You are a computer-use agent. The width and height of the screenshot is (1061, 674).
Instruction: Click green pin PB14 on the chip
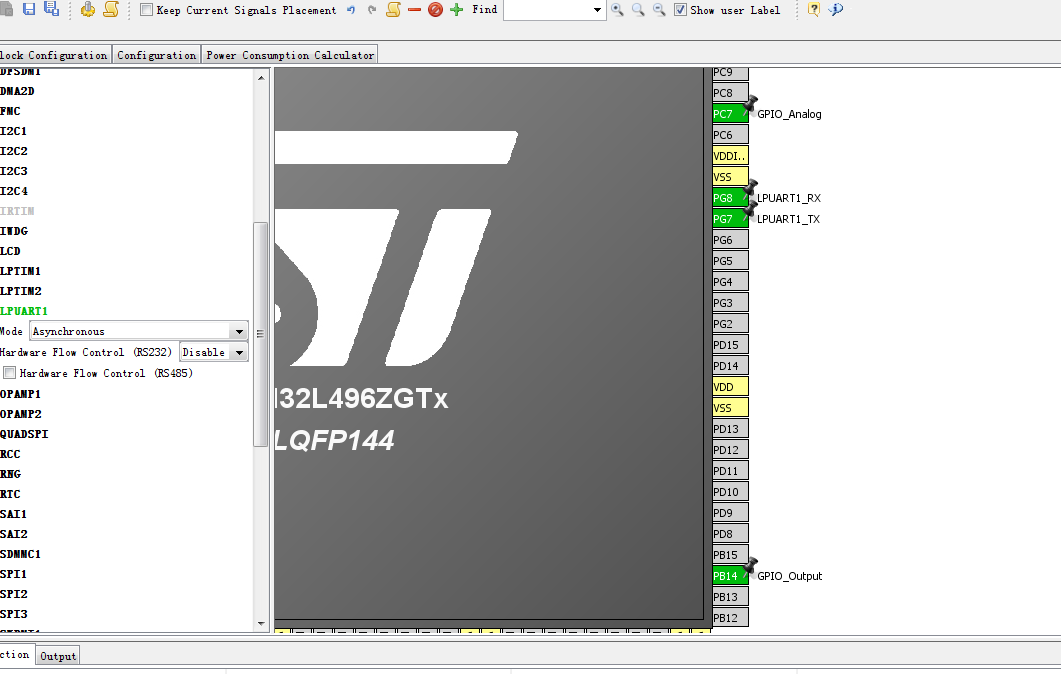[x=730, y=576]
